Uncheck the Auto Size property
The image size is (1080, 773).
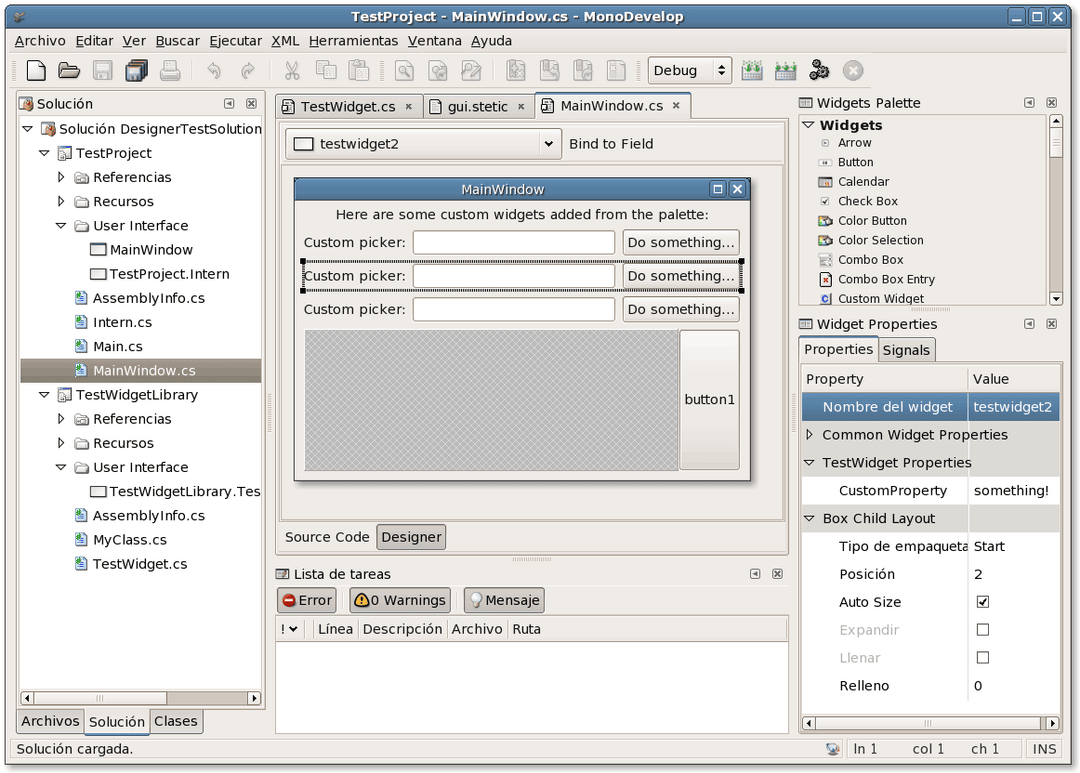pyautogui.click(x=982, y=601)
